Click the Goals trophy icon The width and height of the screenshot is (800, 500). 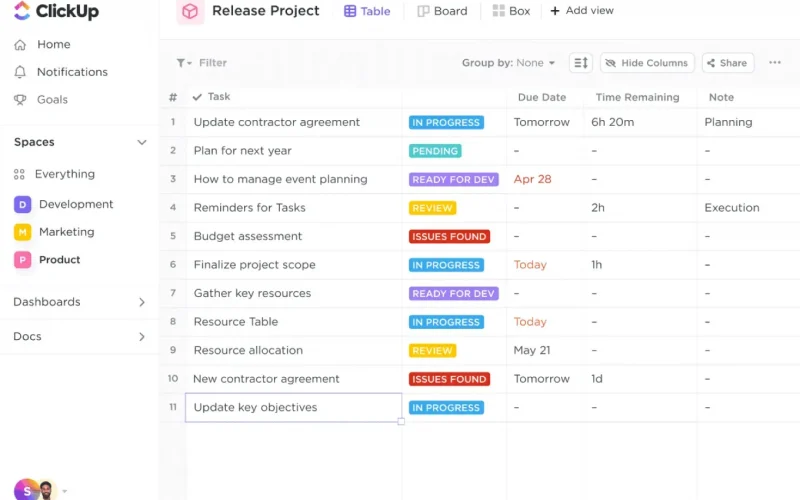pyautogui.click(x=20, y=100)
